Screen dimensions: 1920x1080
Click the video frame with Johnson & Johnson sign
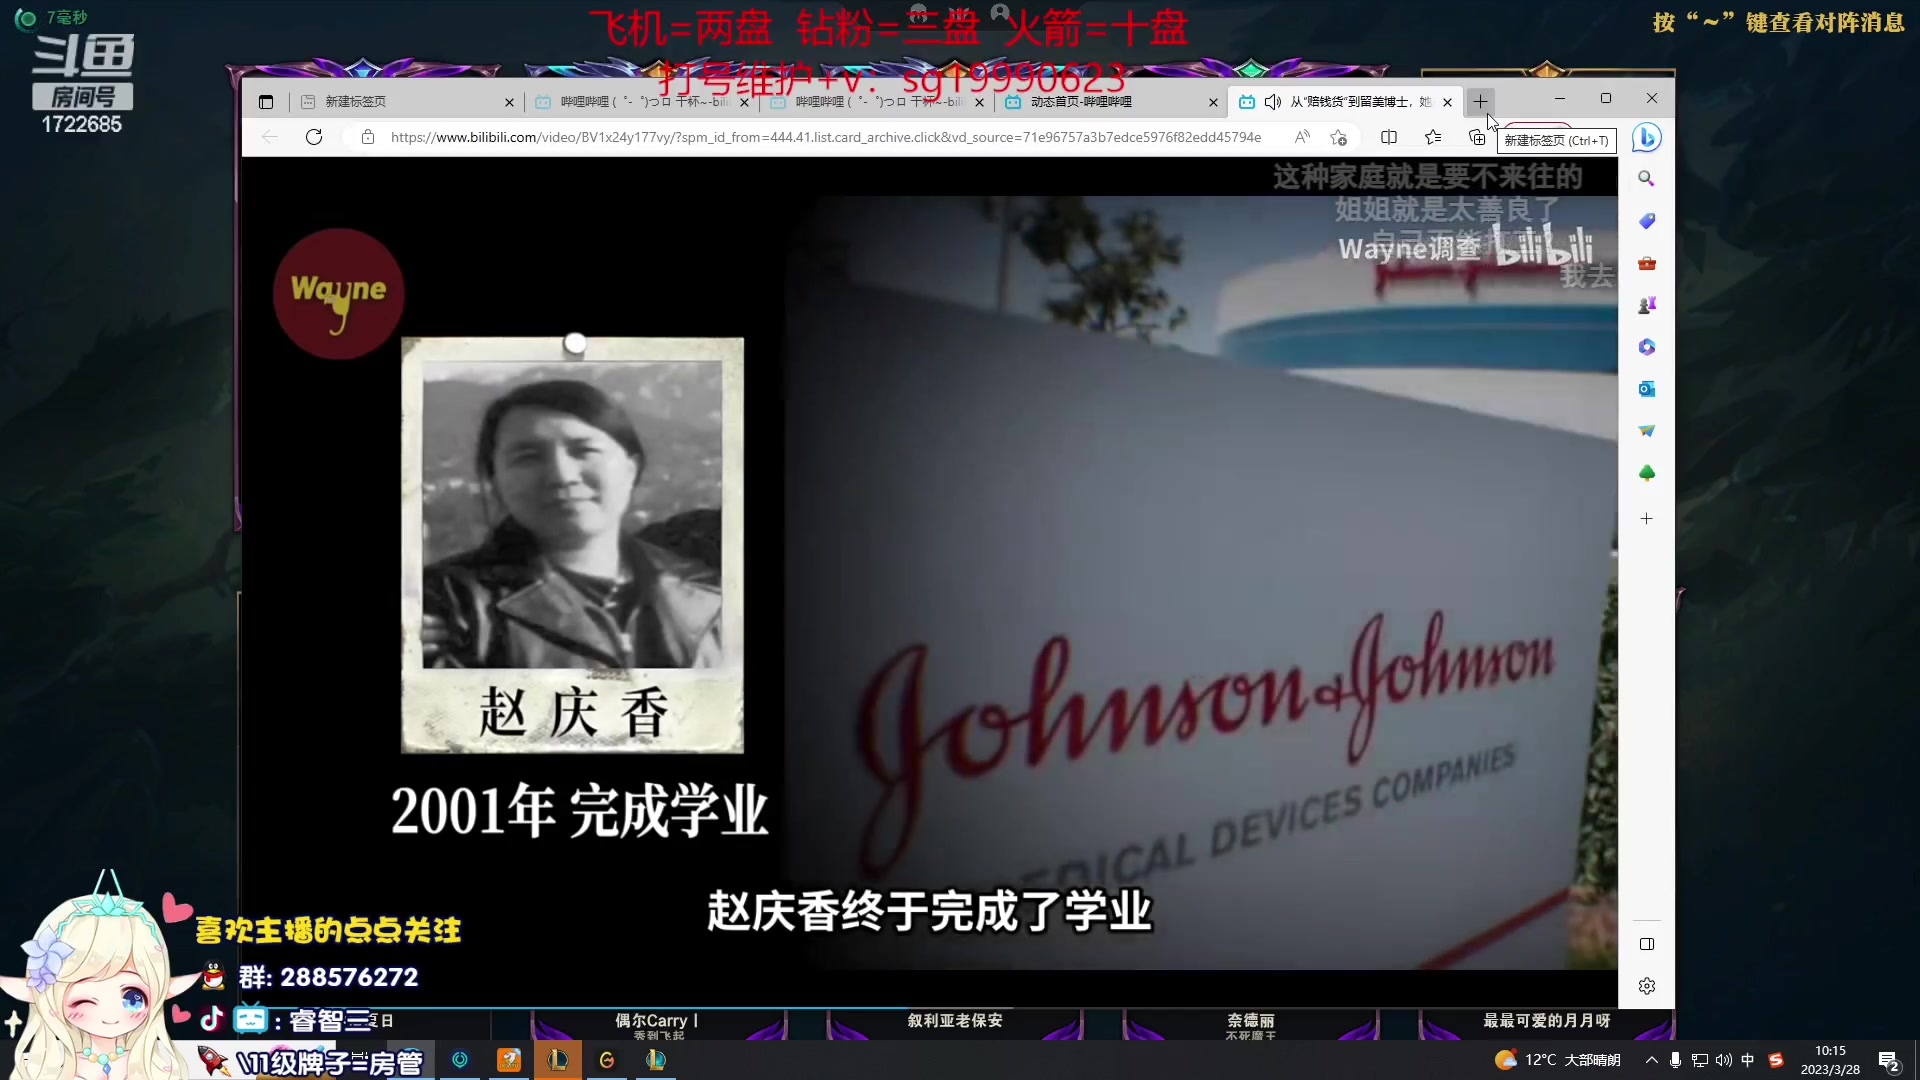pos(1200,582)
